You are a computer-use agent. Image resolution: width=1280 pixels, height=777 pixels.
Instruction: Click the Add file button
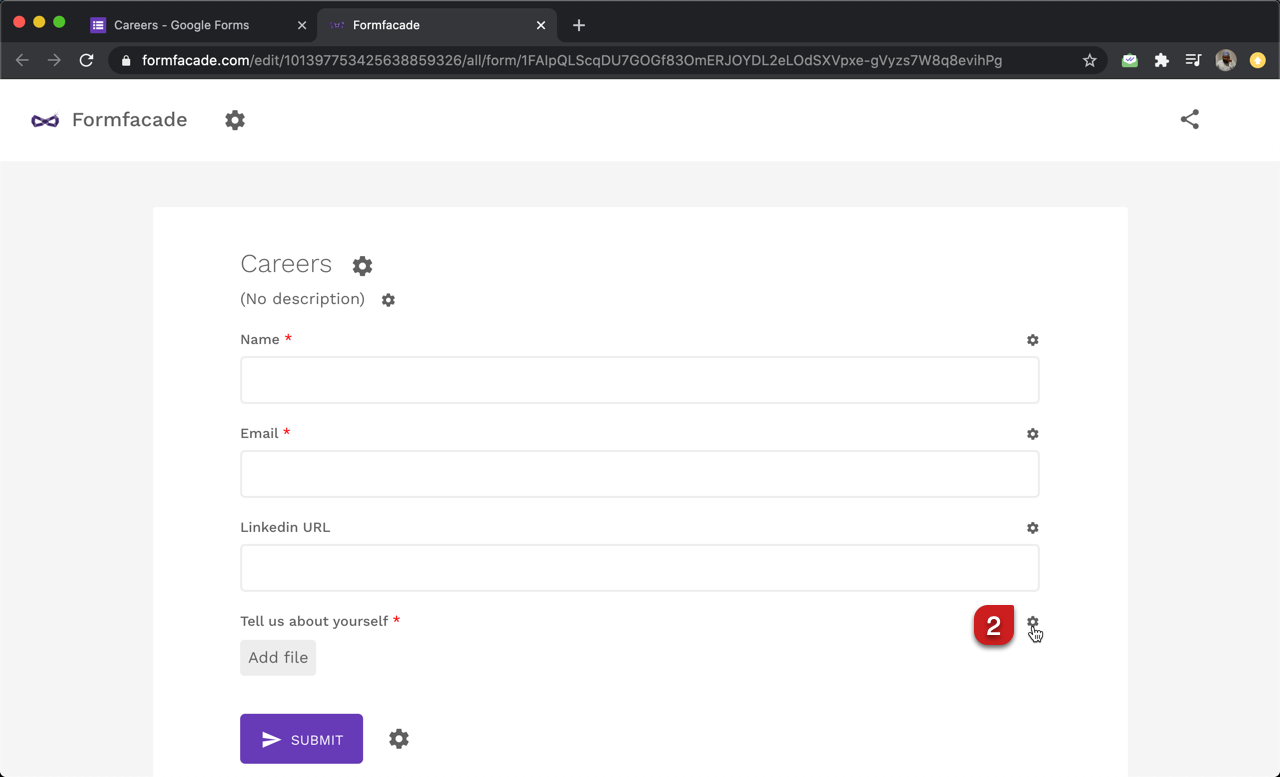pyautogui.click(x=278, y=658)
